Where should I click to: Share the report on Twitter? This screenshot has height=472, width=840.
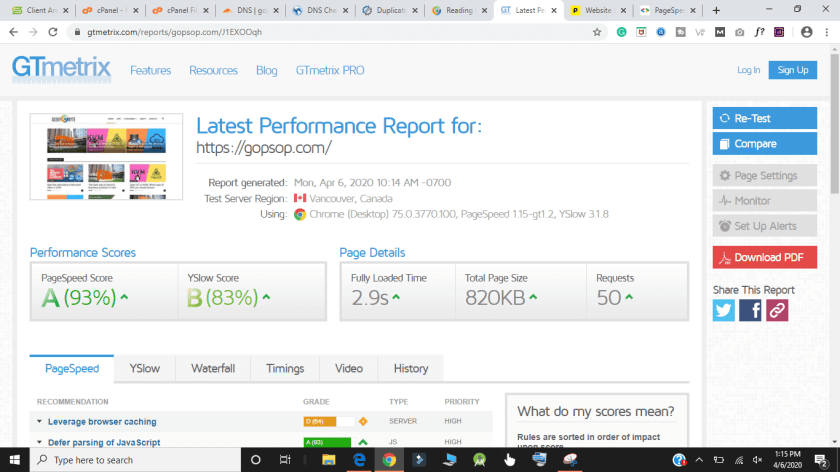click(723, 310)
